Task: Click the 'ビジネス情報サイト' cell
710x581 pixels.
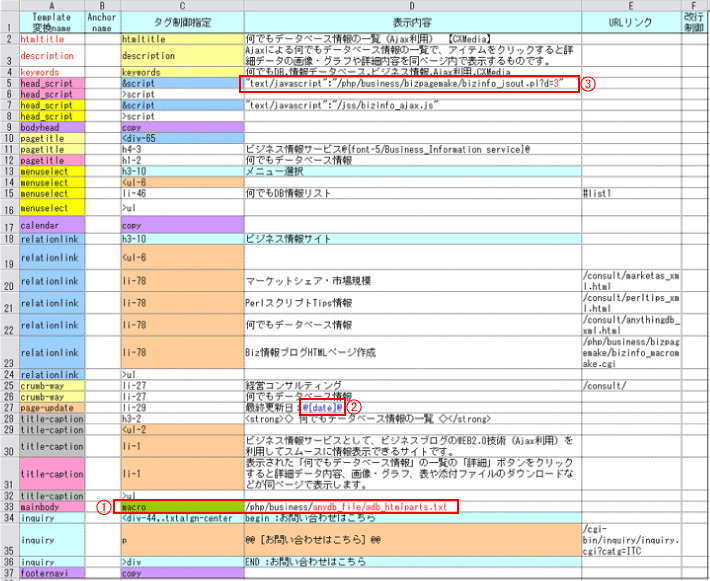Action: coord(413,239)
